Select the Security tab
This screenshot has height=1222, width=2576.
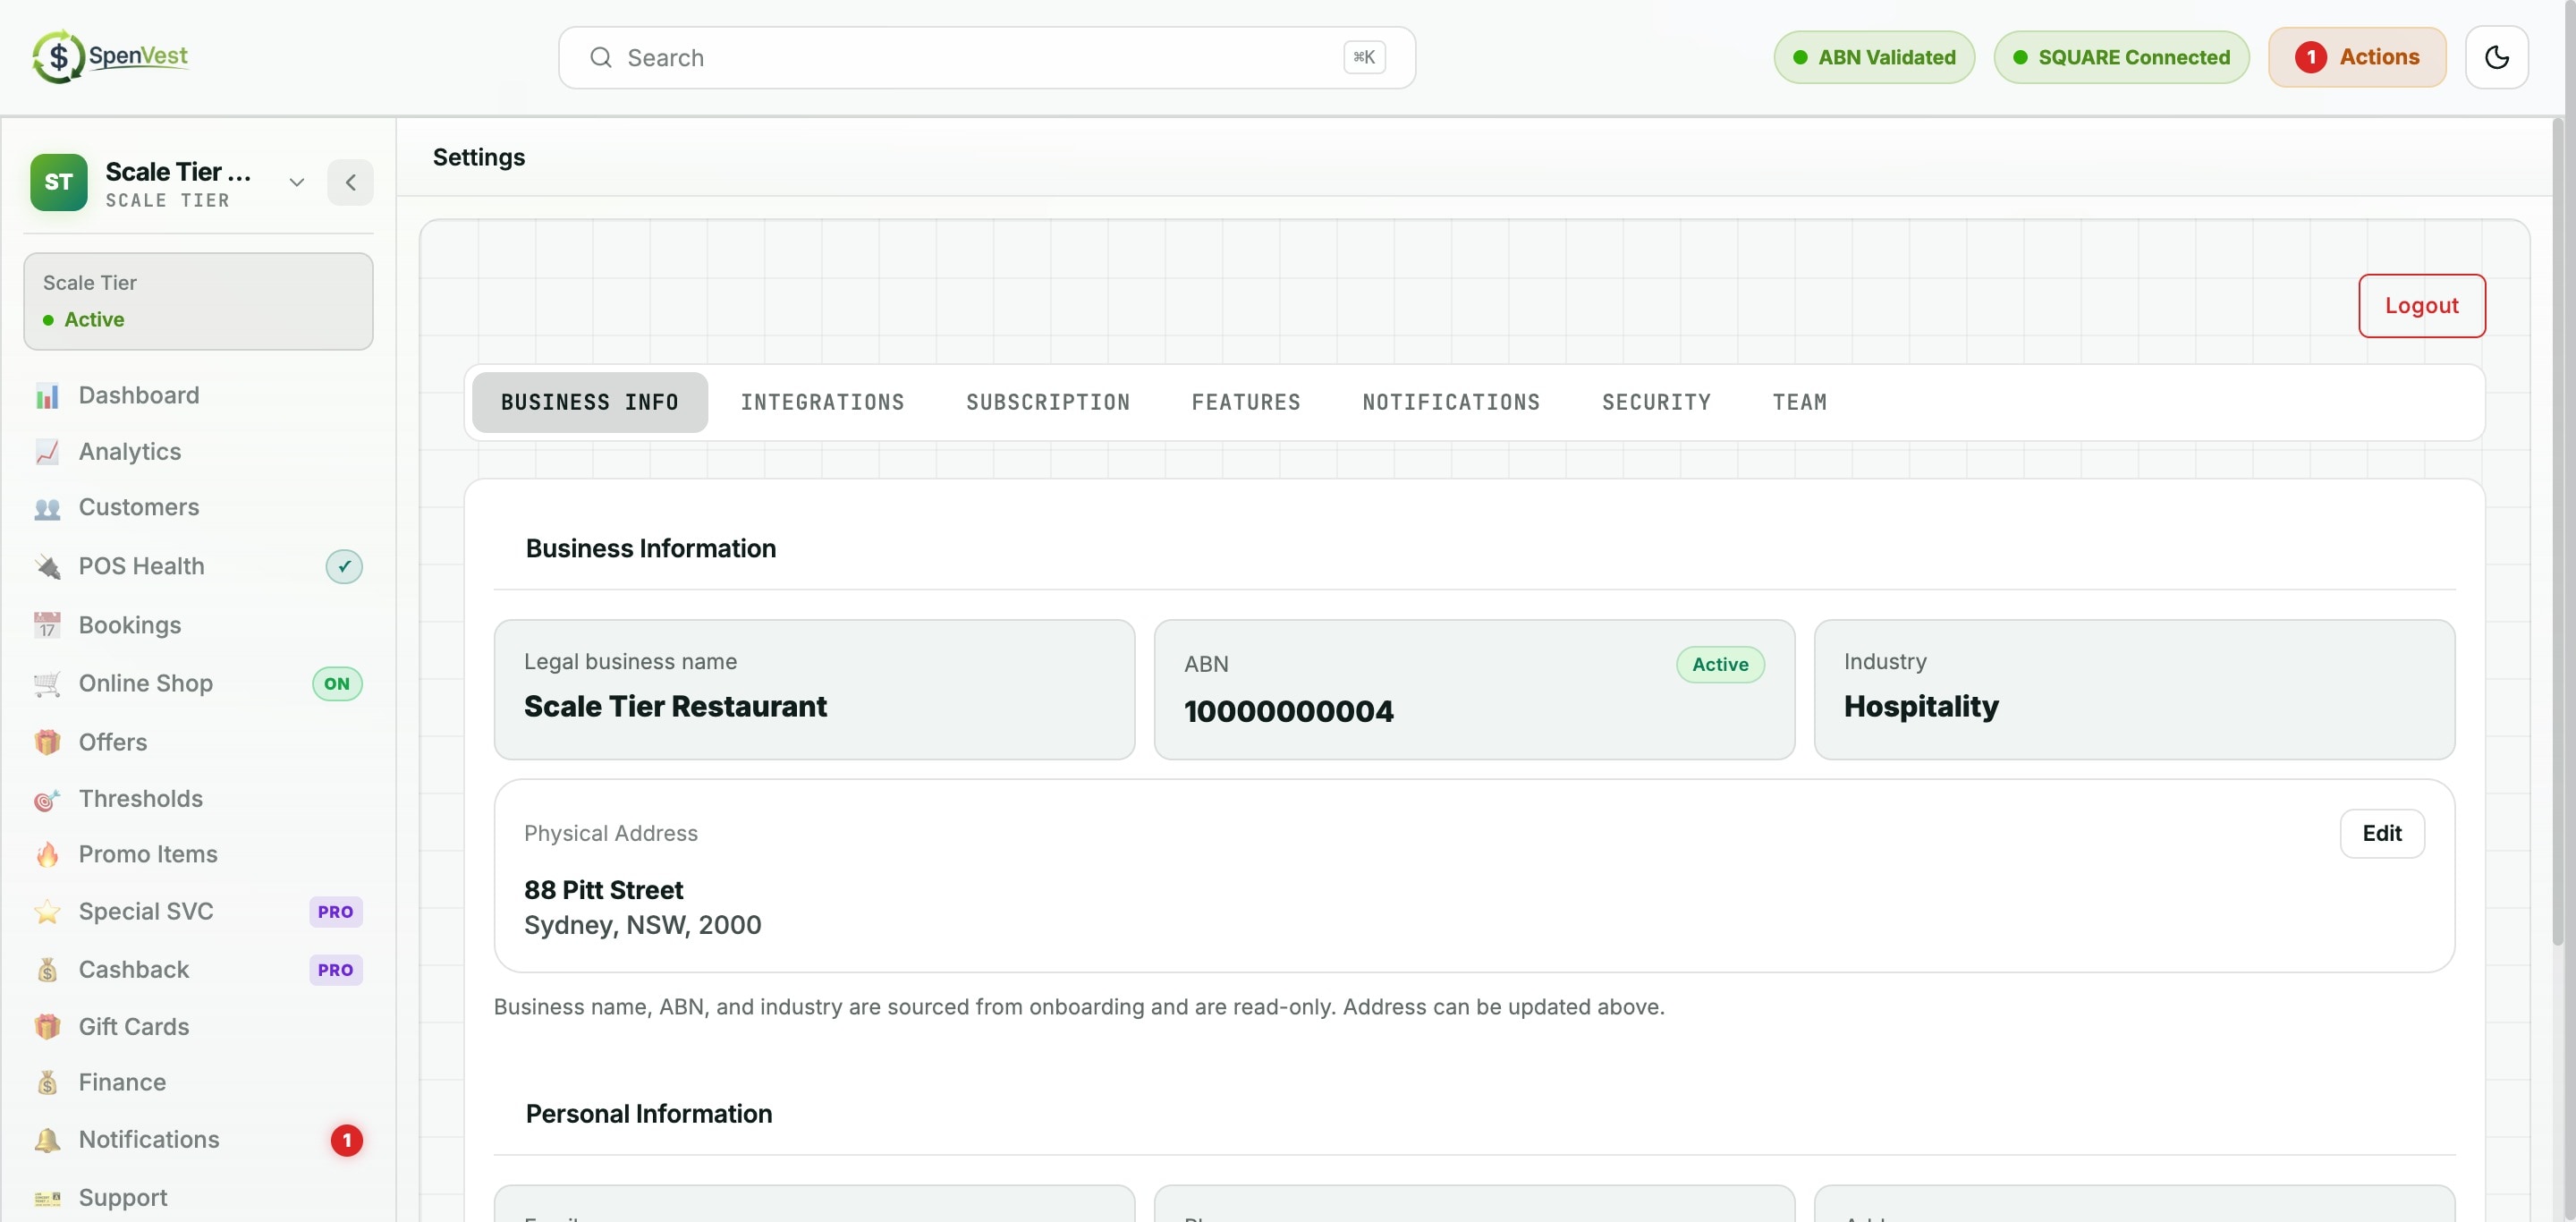click(1656, 402)
